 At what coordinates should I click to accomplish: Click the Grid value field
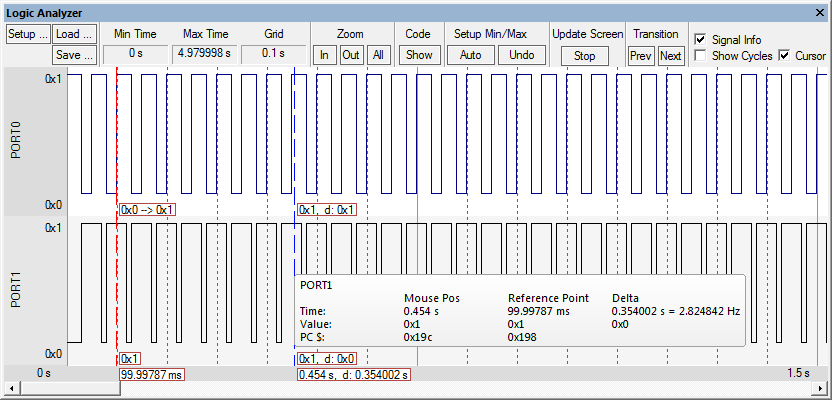tap(274, 54)
